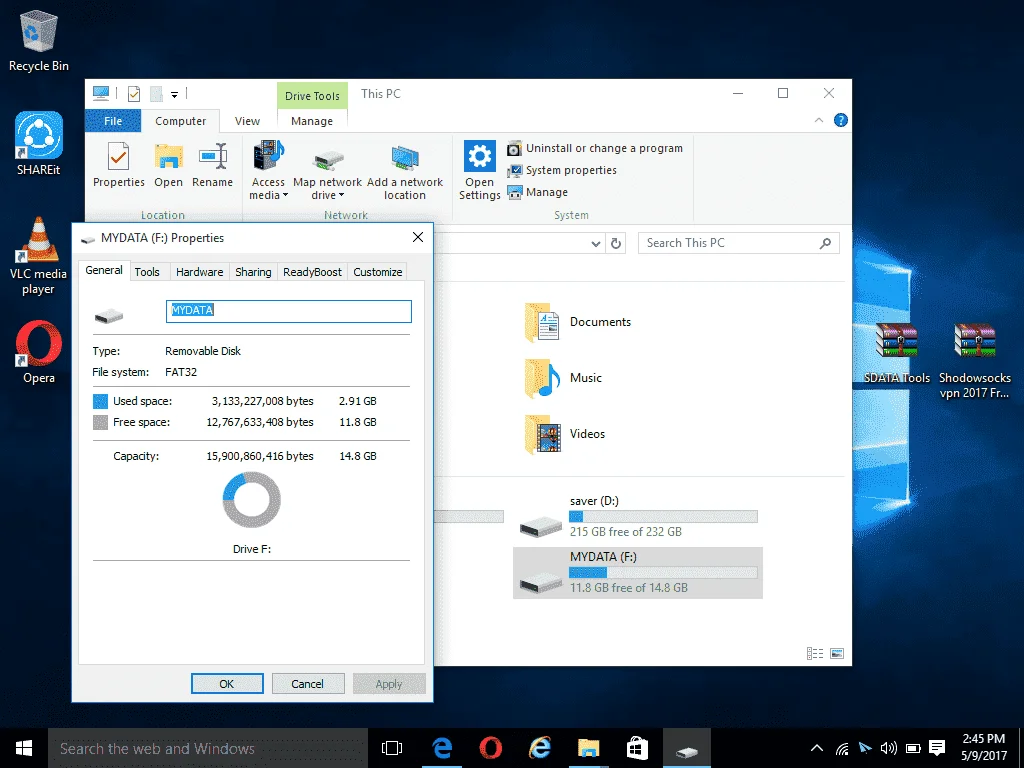
Task: Refresh the This PC address bar
Action: click(x=615, y=244)
